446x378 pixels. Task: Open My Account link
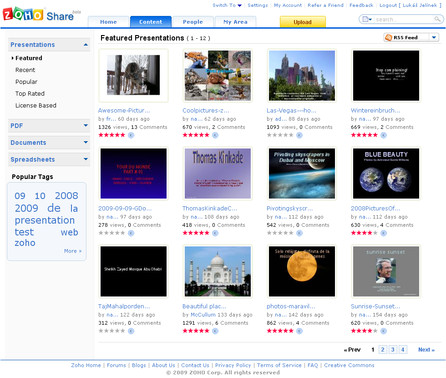(288, 5)
